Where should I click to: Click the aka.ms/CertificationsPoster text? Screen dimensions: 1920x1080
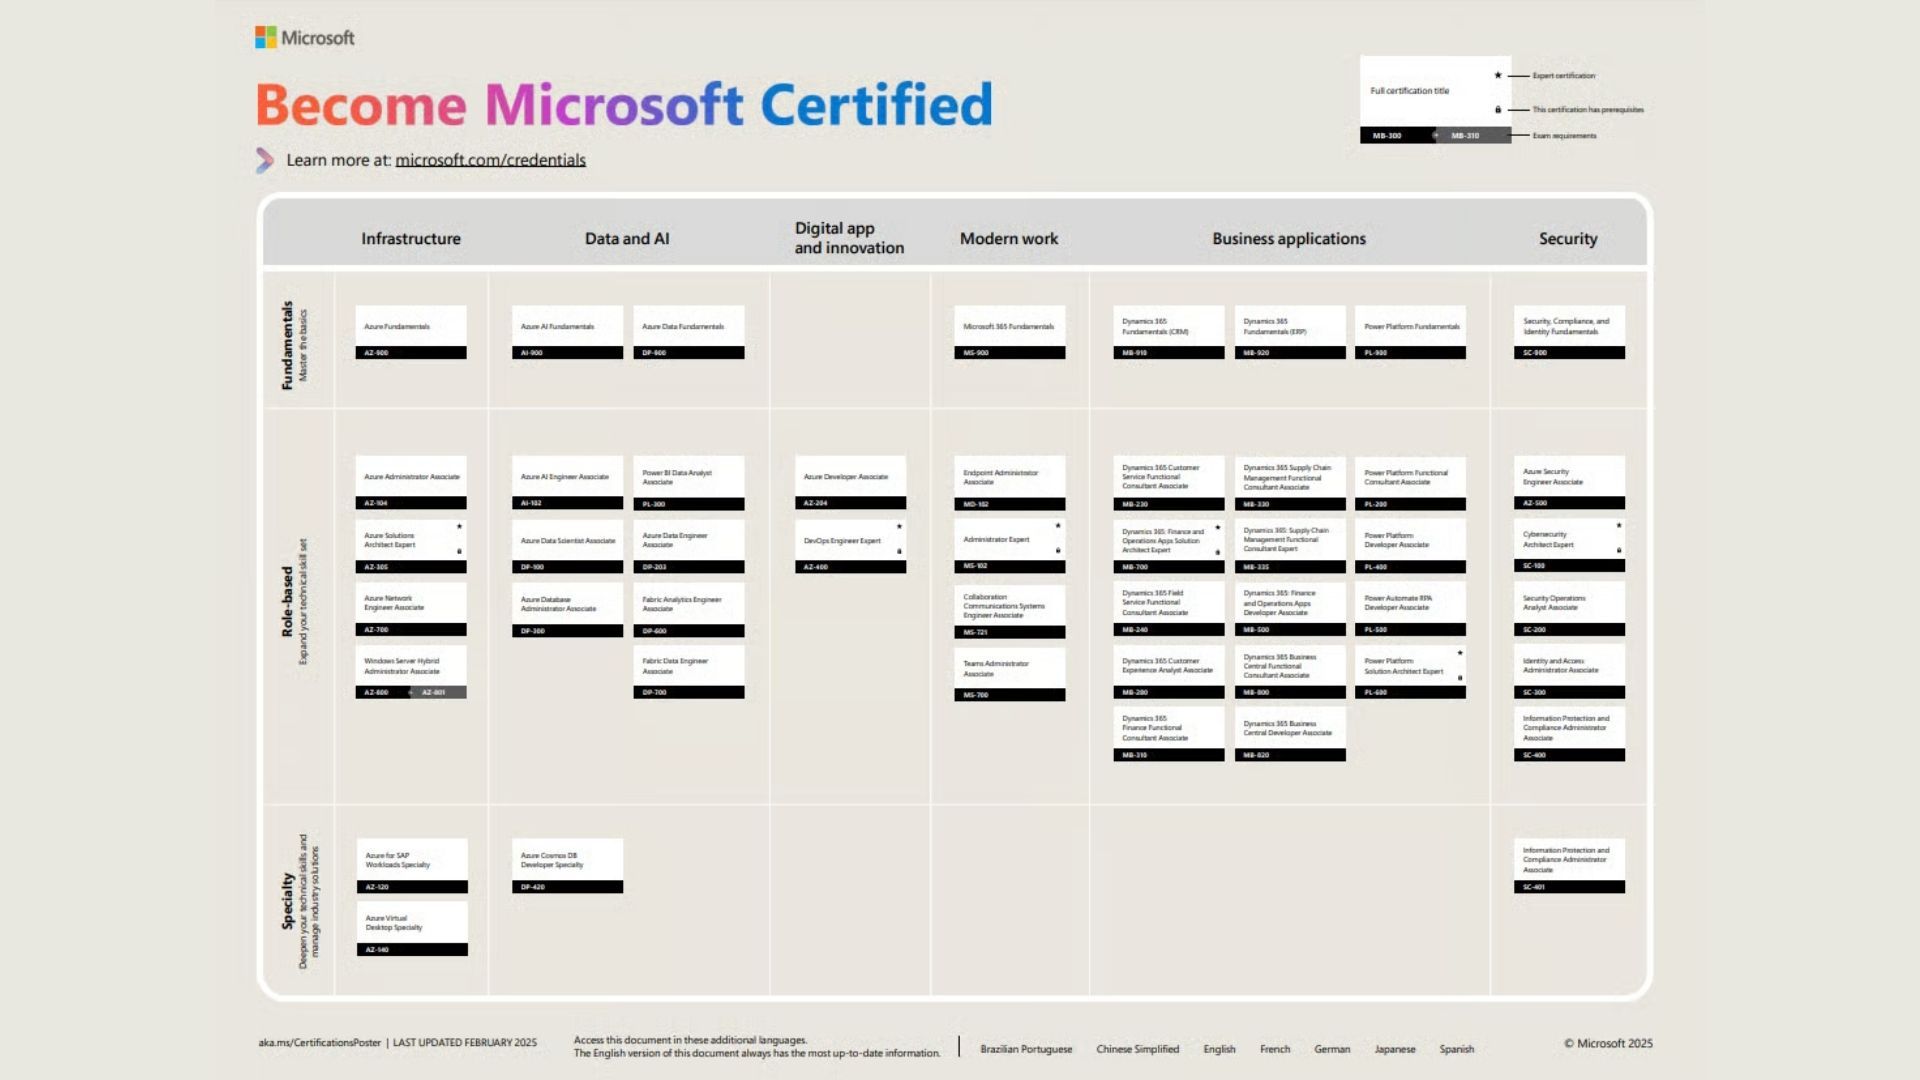click(x=319, y=1042)
